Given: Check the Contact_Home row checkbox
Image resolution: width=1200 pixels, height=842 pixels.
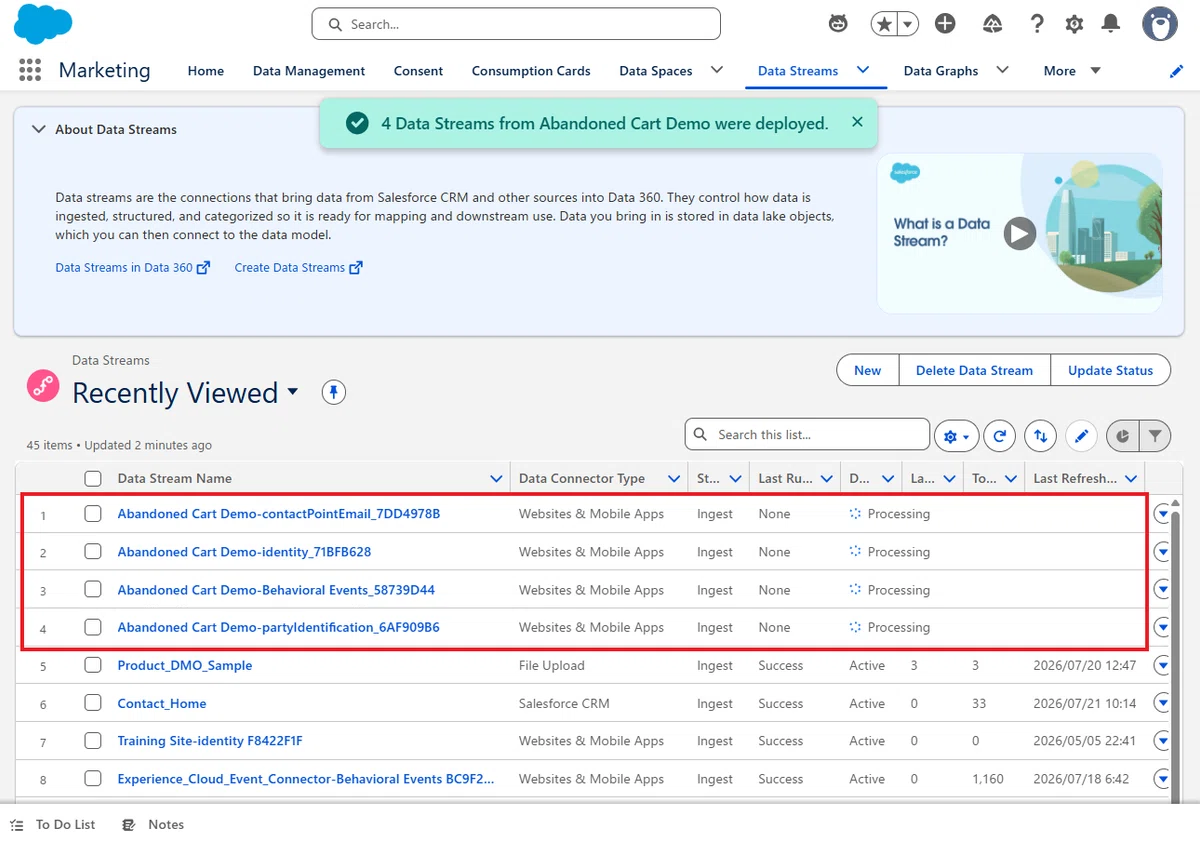Looking at the screenshot, I should (93, 703).
